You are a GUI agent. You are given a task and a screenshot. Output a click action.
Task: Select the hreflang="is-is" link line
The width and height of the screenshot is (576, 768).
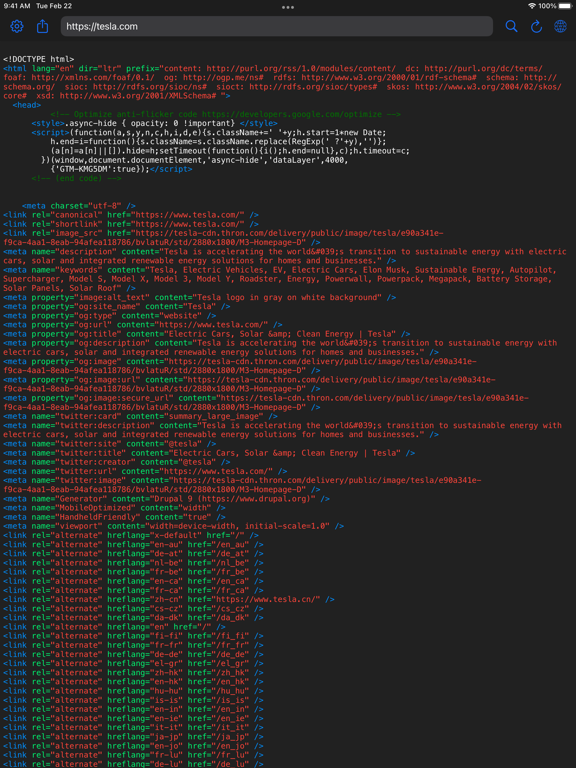point(133,700)
